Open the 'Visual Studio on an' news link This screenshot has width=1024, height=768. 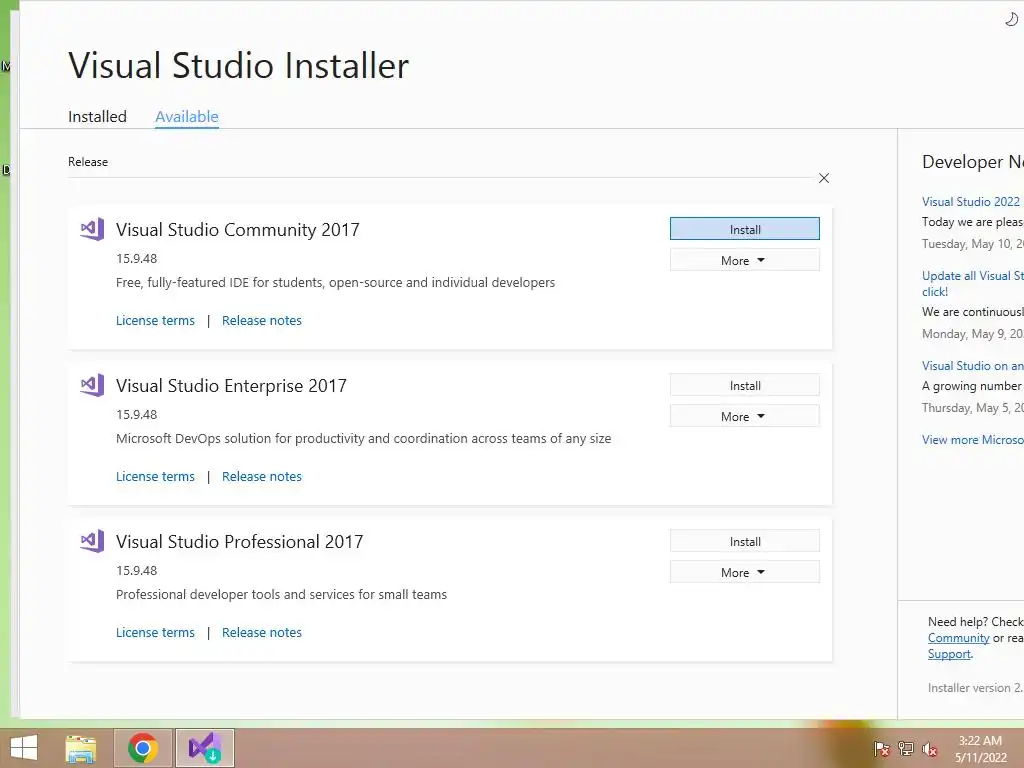pos(972,366)
